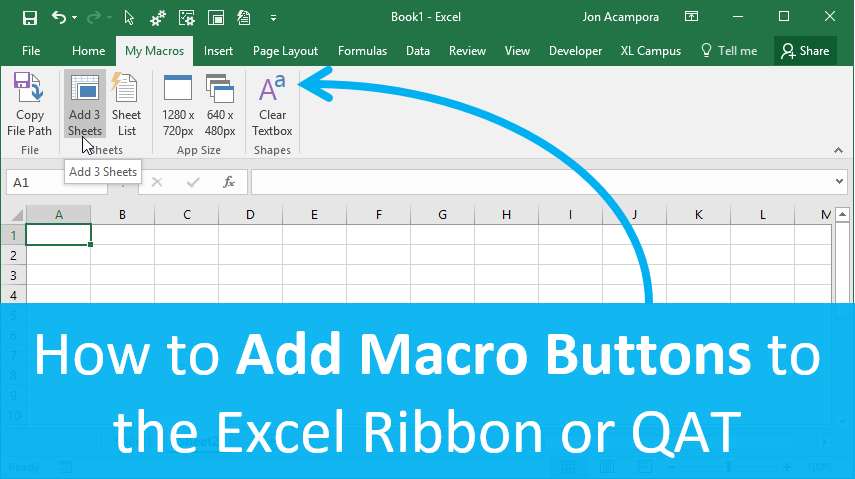Expand the formula bar with chevron
Viewport: 855px width, 479px height.
(839, 182)
